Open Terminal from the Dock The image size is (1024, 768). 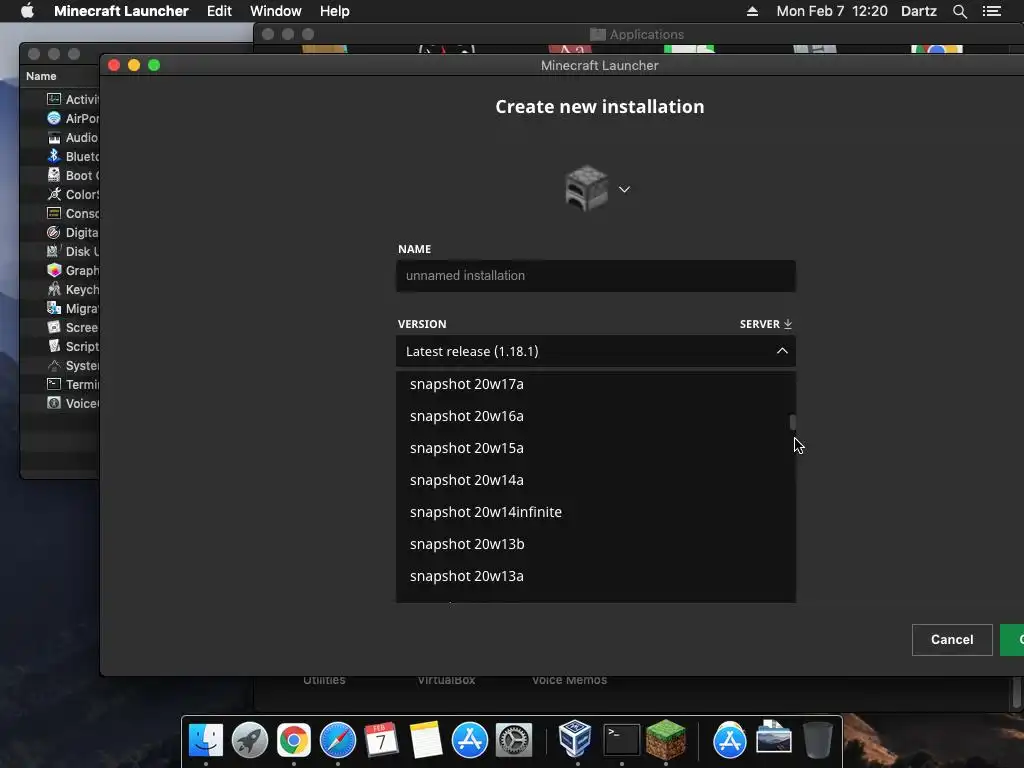point(621,740)
